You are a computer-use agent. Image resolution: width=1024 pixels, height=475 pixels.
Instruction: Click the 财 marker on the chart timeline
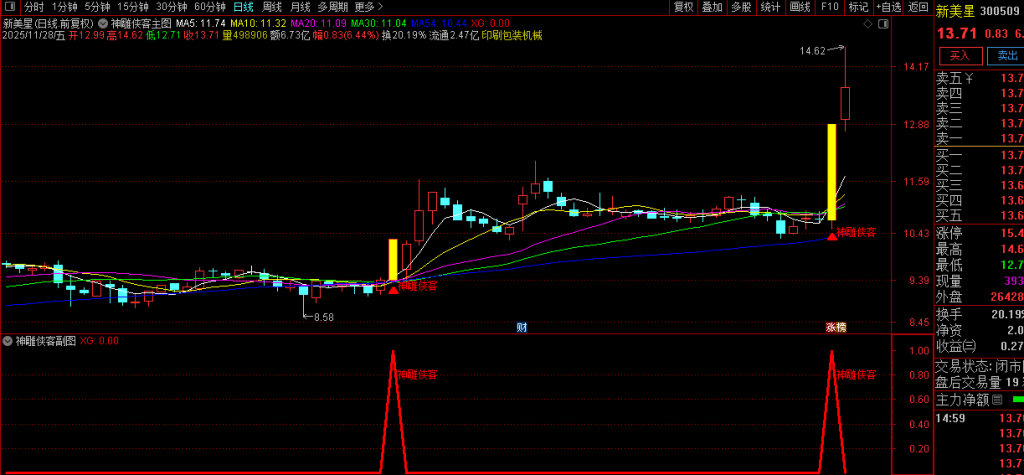coord(521,327)
